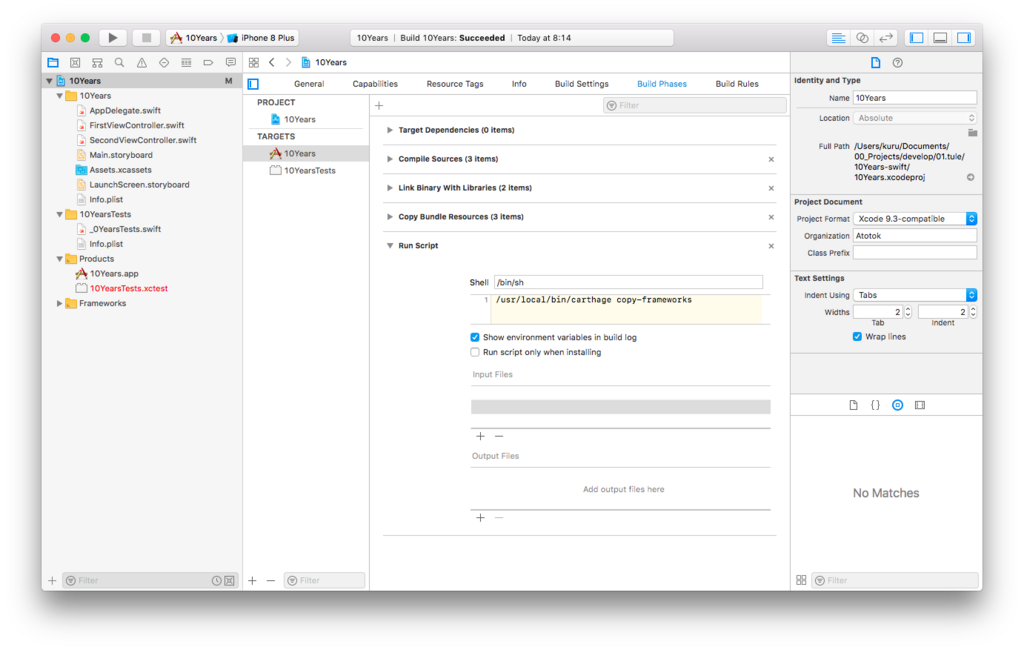Open AppDelegate.swift in navigator
Viewport: 1024px width, 650px height.
tap(125, 111)
